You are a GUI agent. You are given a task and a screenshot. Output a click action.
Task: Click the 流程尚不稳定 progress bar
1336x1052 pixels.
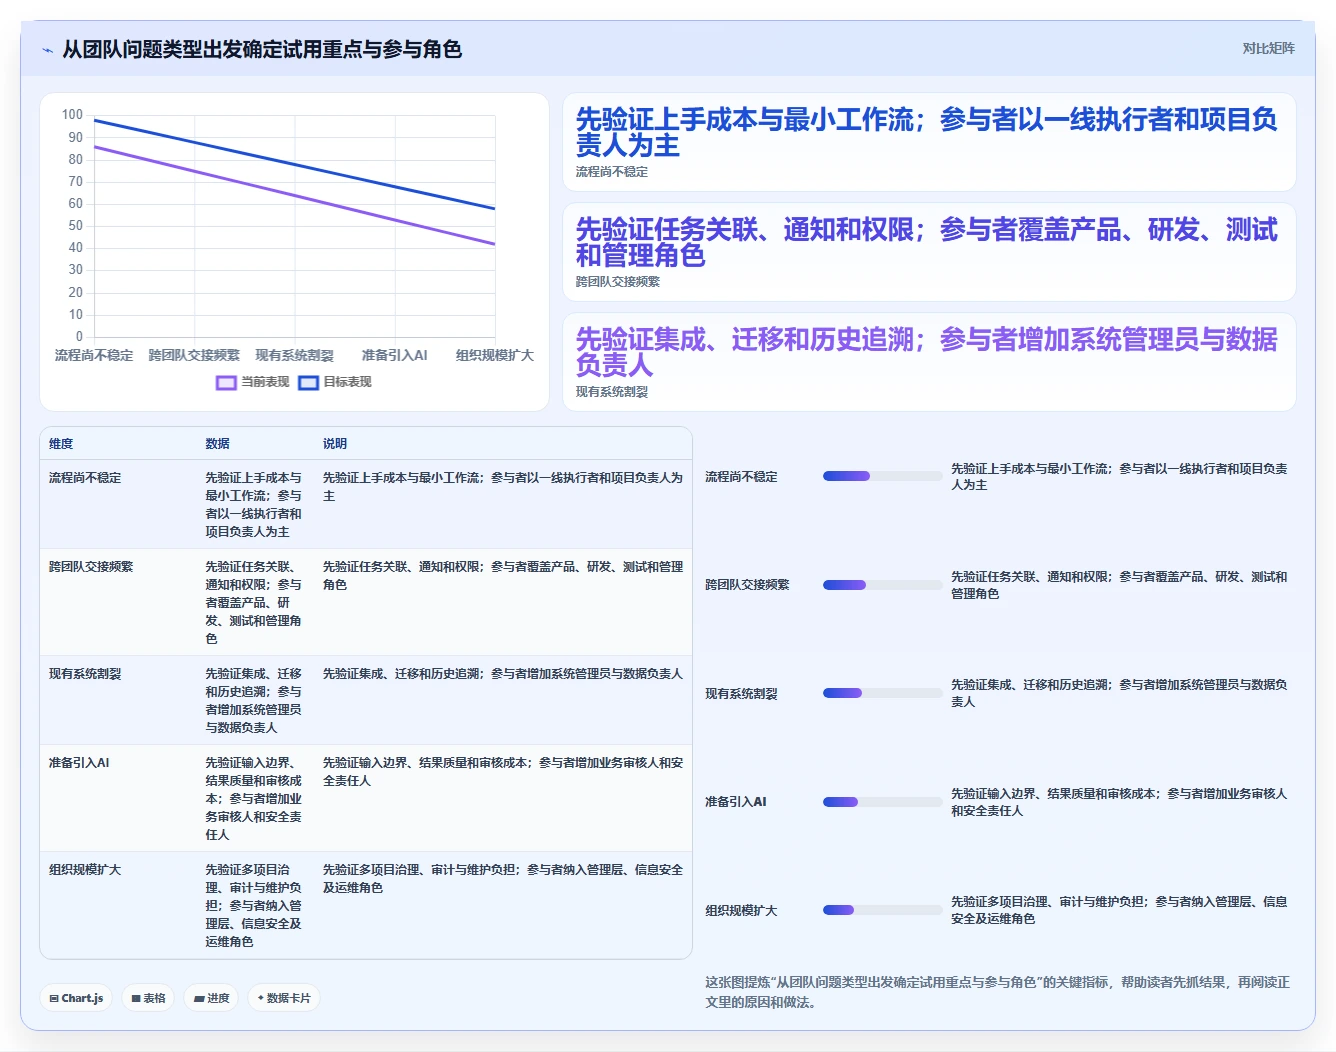(x=882, y=476)
